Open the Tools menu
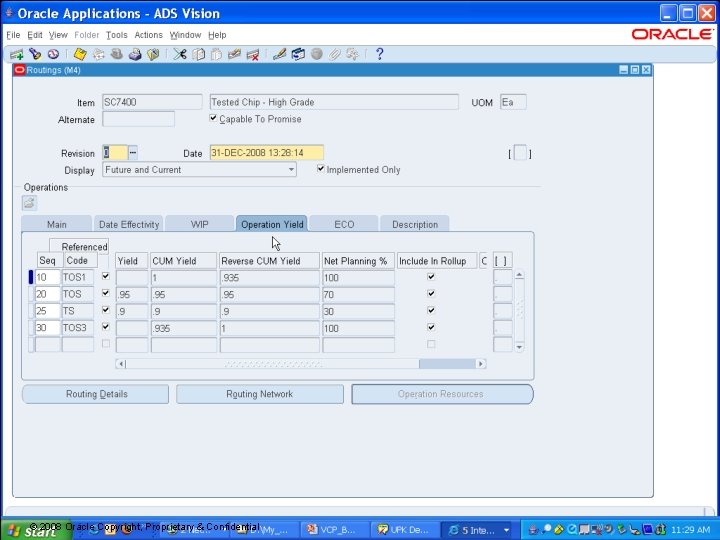720x540 pixels. (x=117, y=35)
